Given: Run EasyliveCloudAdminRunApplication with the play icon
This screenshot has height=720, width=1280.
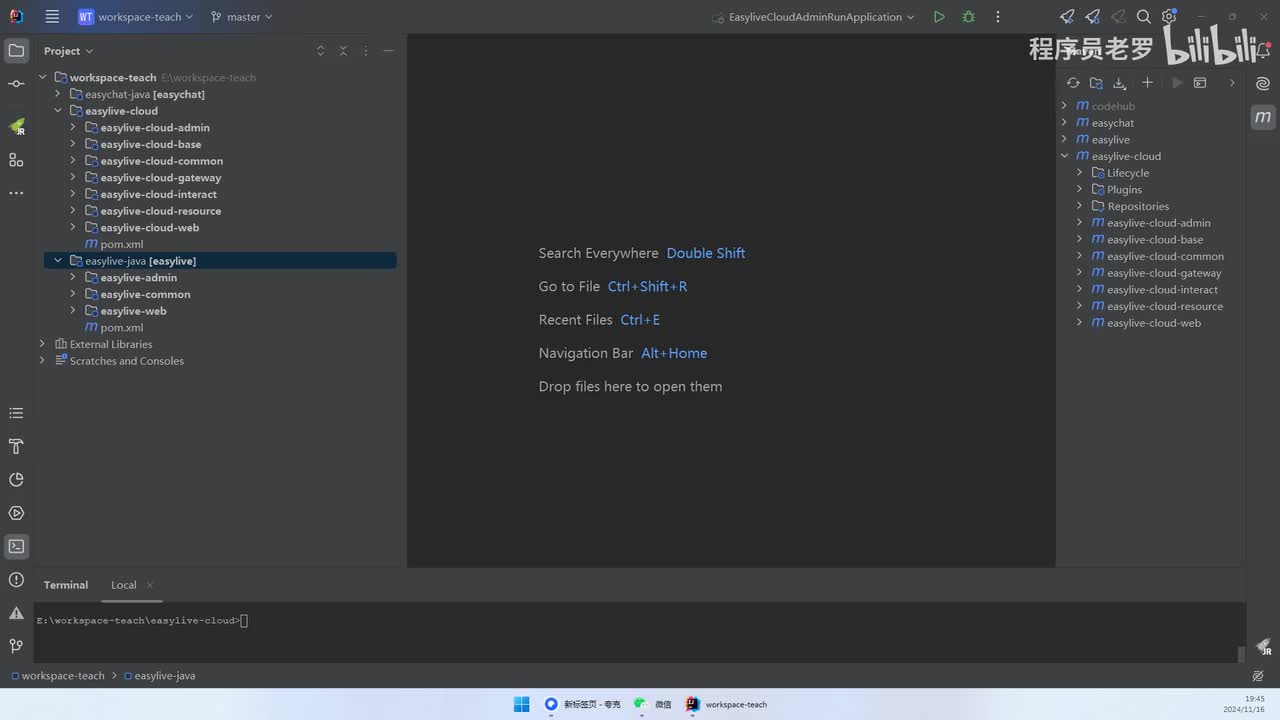Looking at the screenshot, I should point(938,17).
